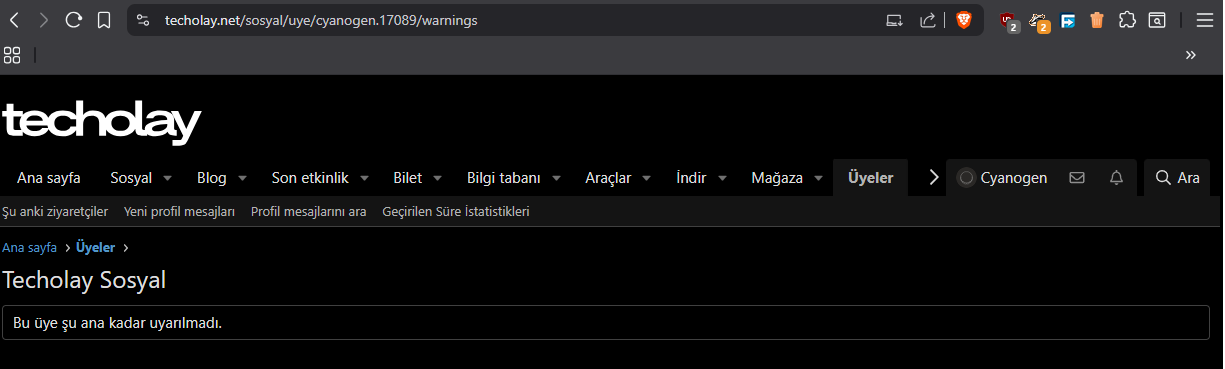
Task: Go to Ana sayfa in the navigation
Action: click(x=49, y=178)
